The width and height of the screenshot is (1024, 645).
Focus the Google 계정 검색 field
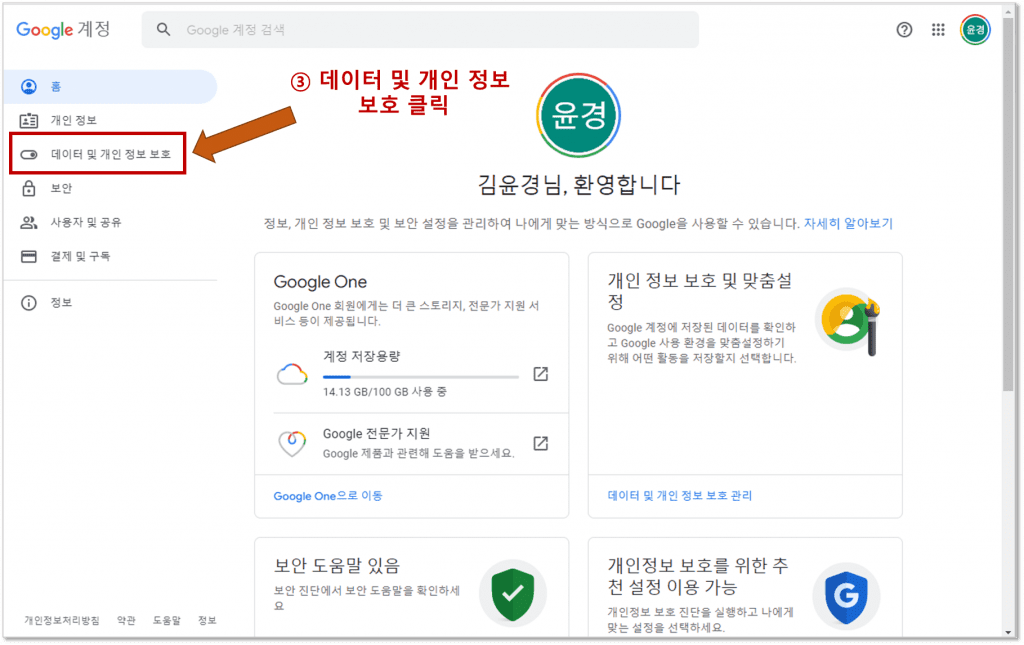click(x=420, y=29)
